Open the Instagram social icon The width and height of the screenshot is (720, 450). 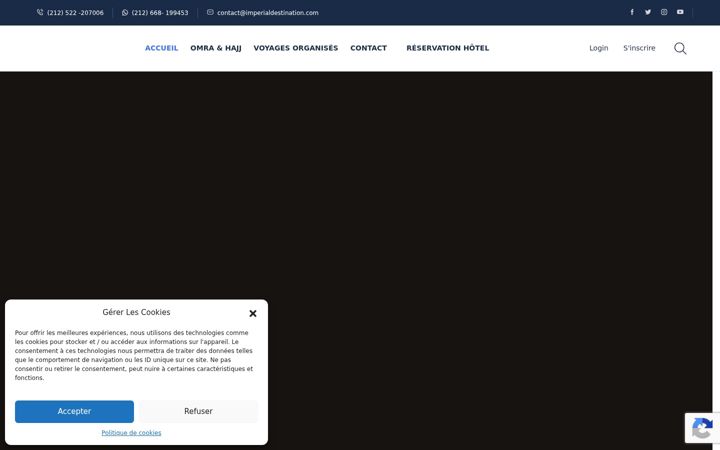pos(664,12)
